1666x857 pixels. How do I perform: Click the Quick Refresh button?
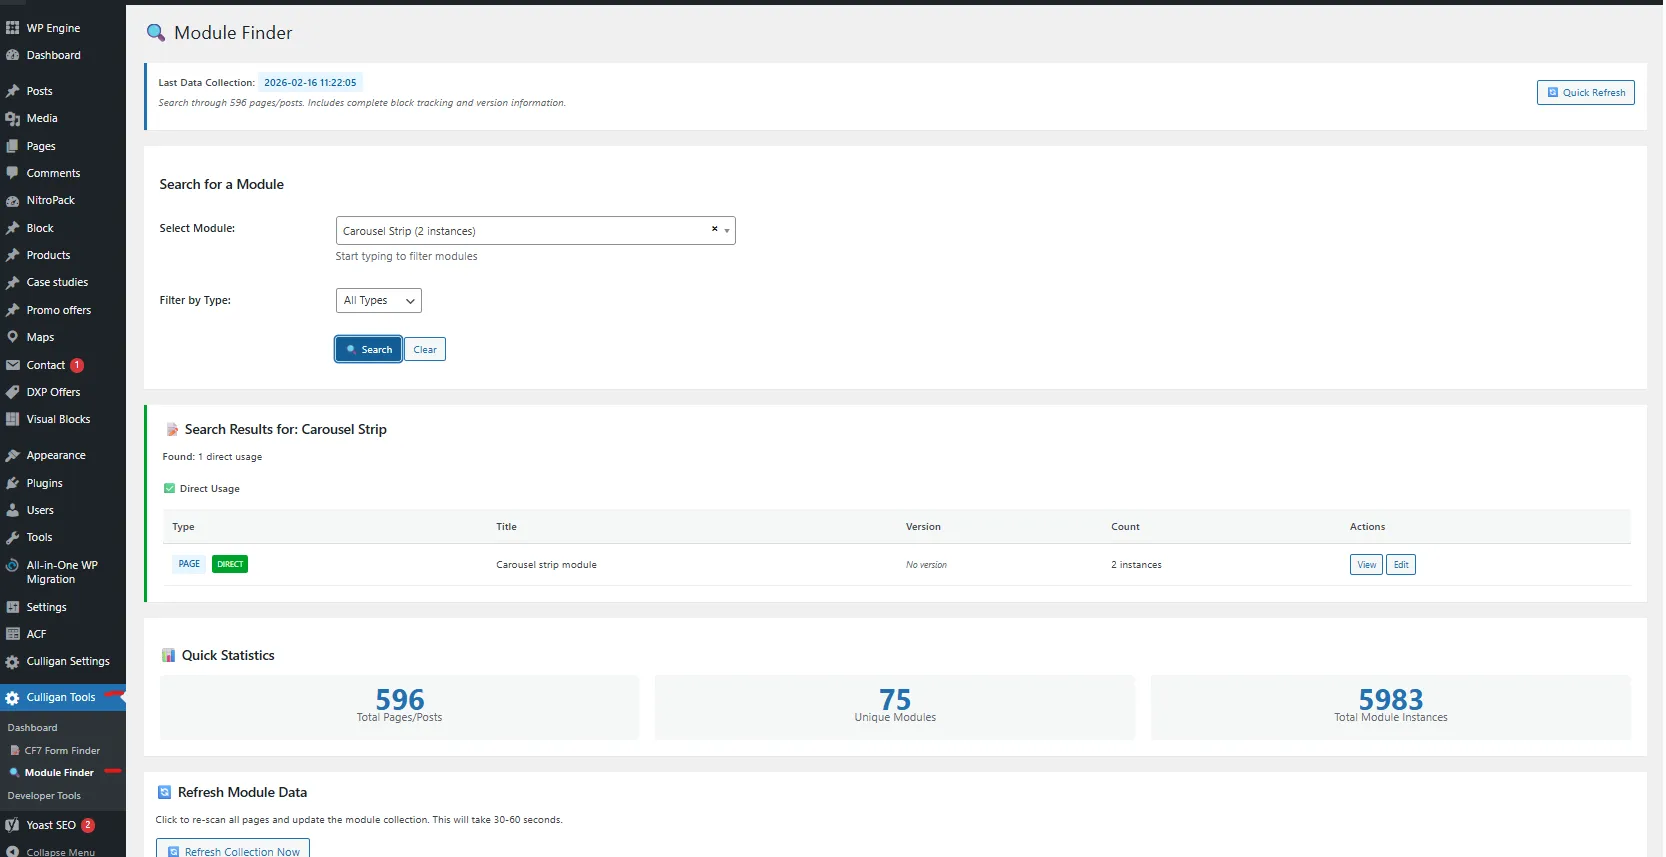(x=1585, y=92)
